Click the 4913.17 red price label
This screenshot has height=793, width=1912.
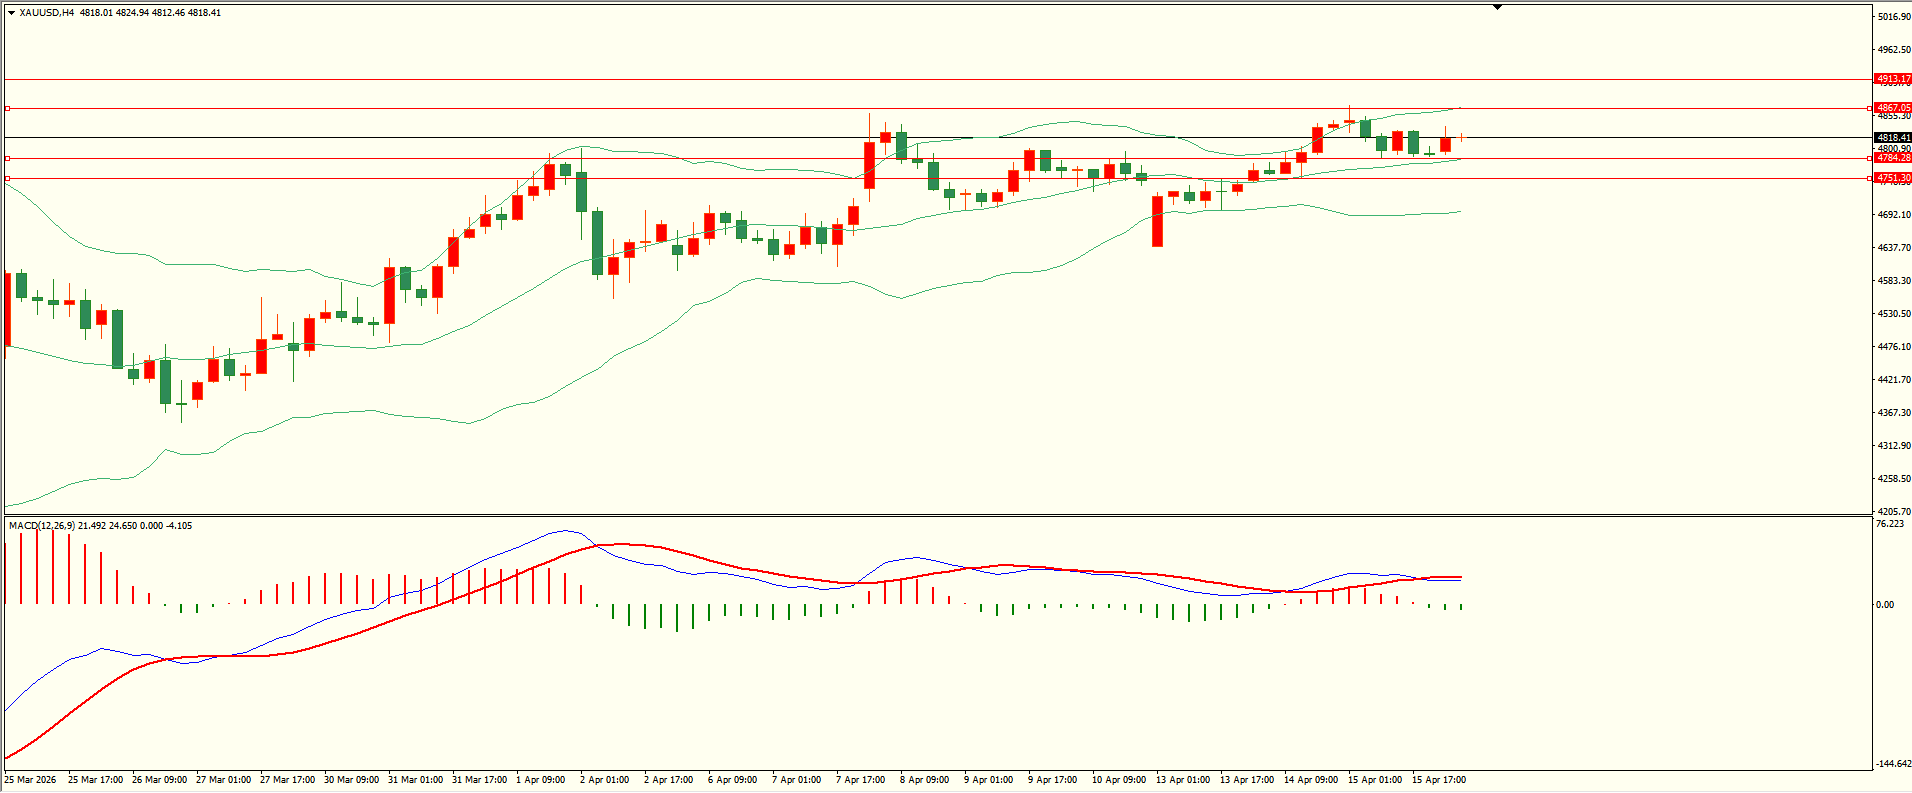point(1893,79)
